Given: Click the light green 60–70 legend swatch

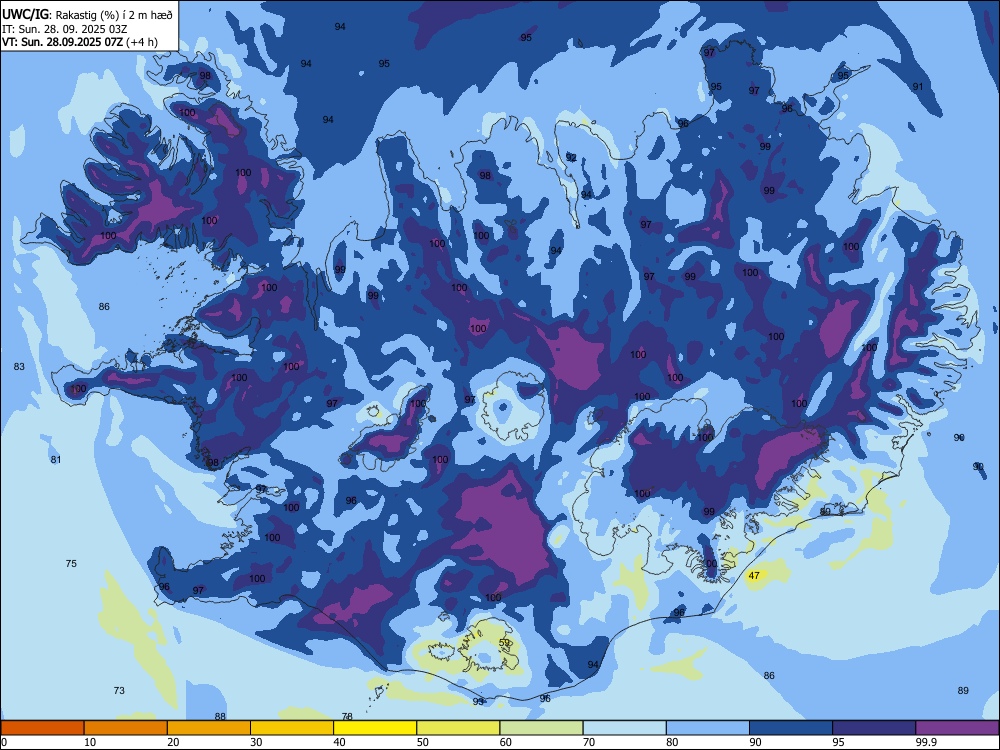Looking at the screenshot, I should coord(541,728).
